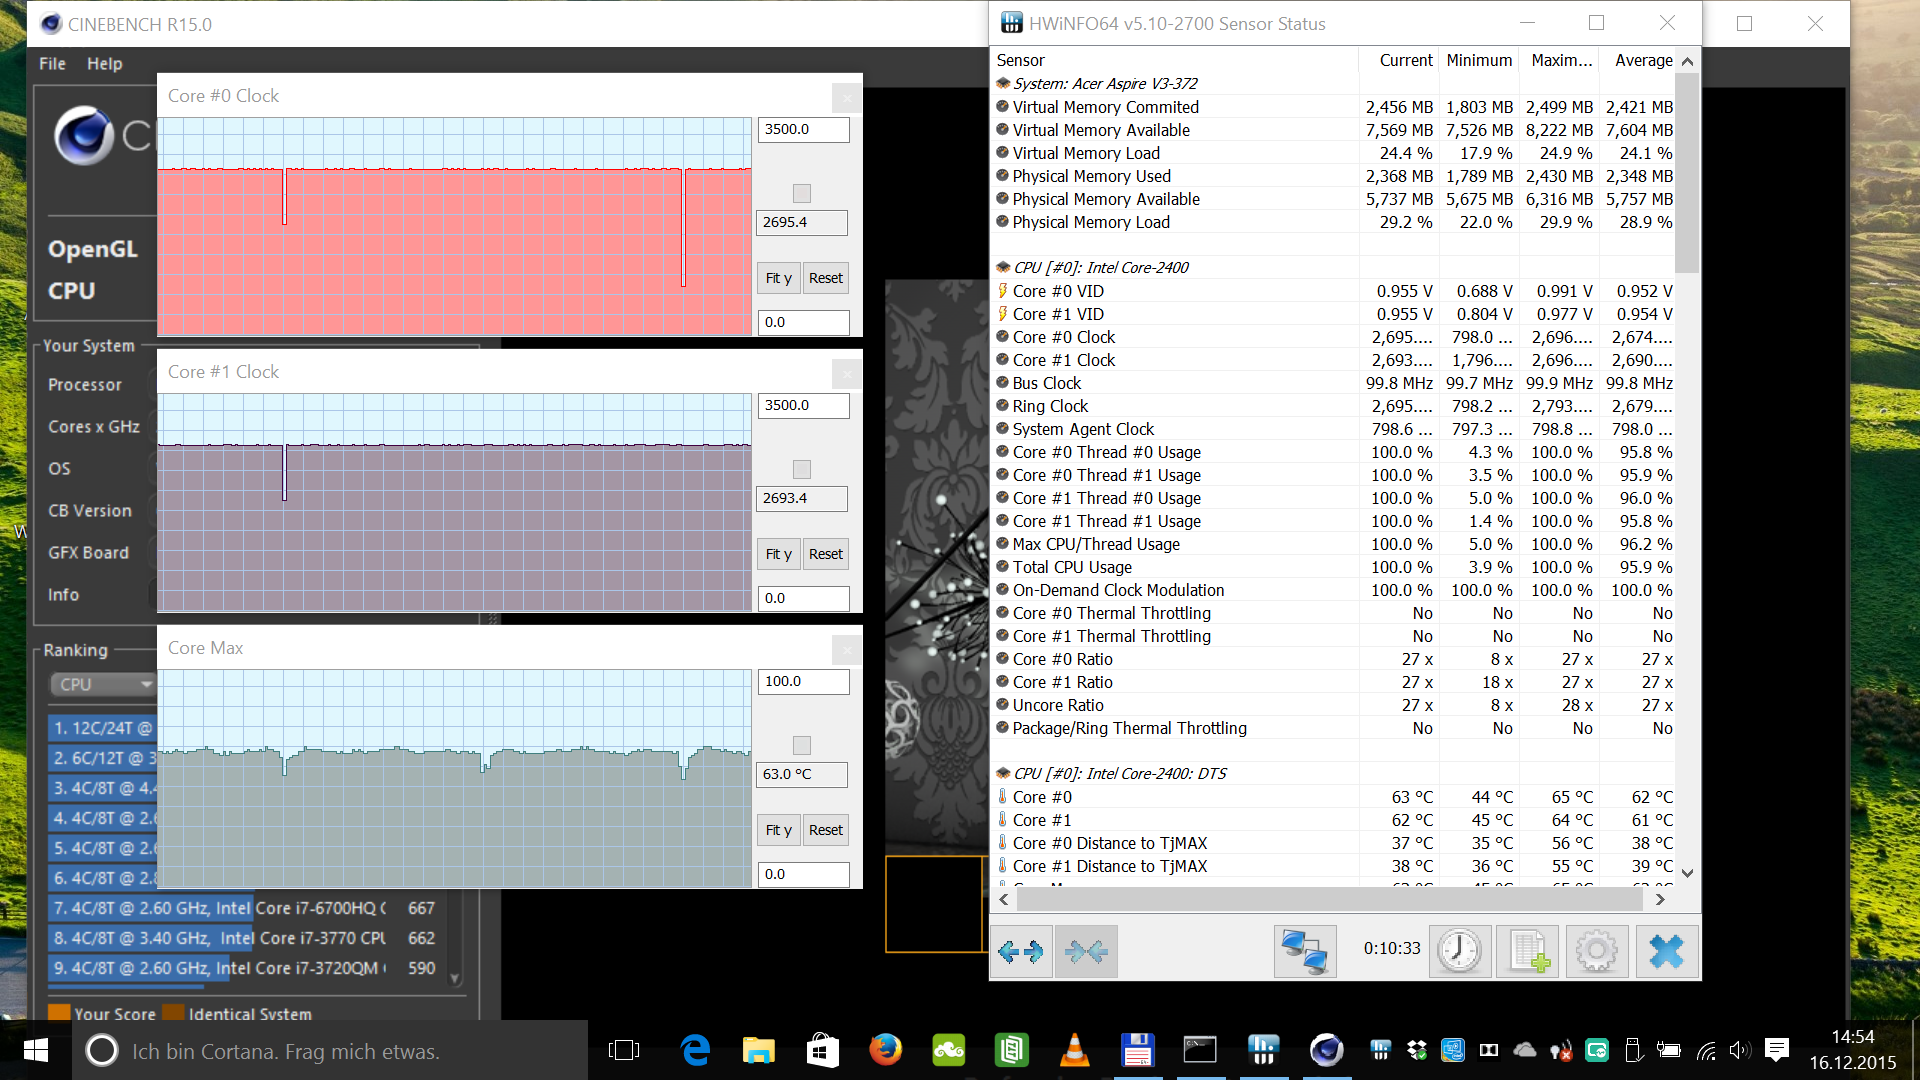Open the CPU ranking dropdown
Screen dimensions: 1920x1080
[x=104, y=685]
